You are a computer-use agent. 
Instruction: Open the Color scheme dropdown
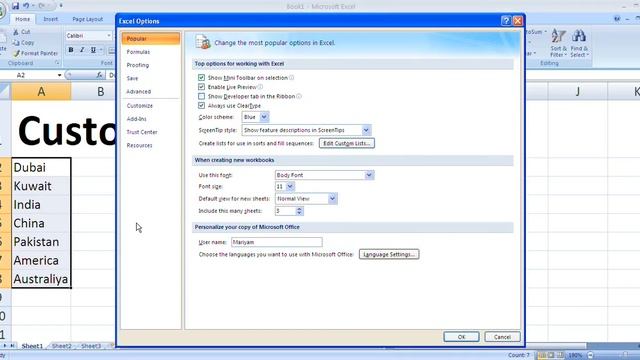(x=264, y=117)
